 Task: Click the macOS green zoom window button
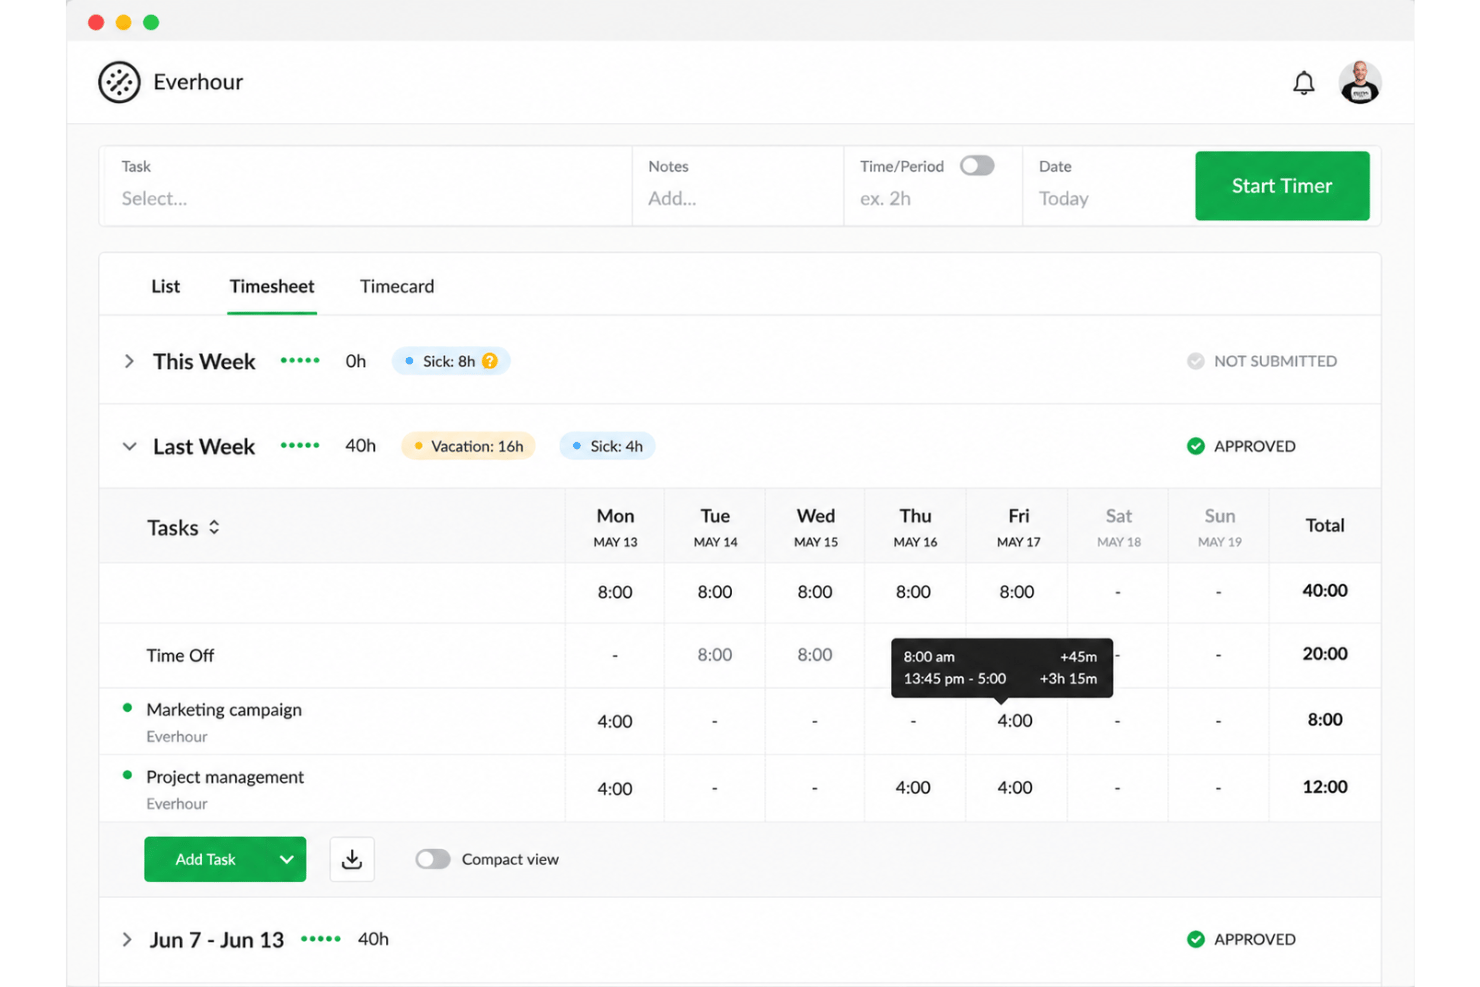151,22
